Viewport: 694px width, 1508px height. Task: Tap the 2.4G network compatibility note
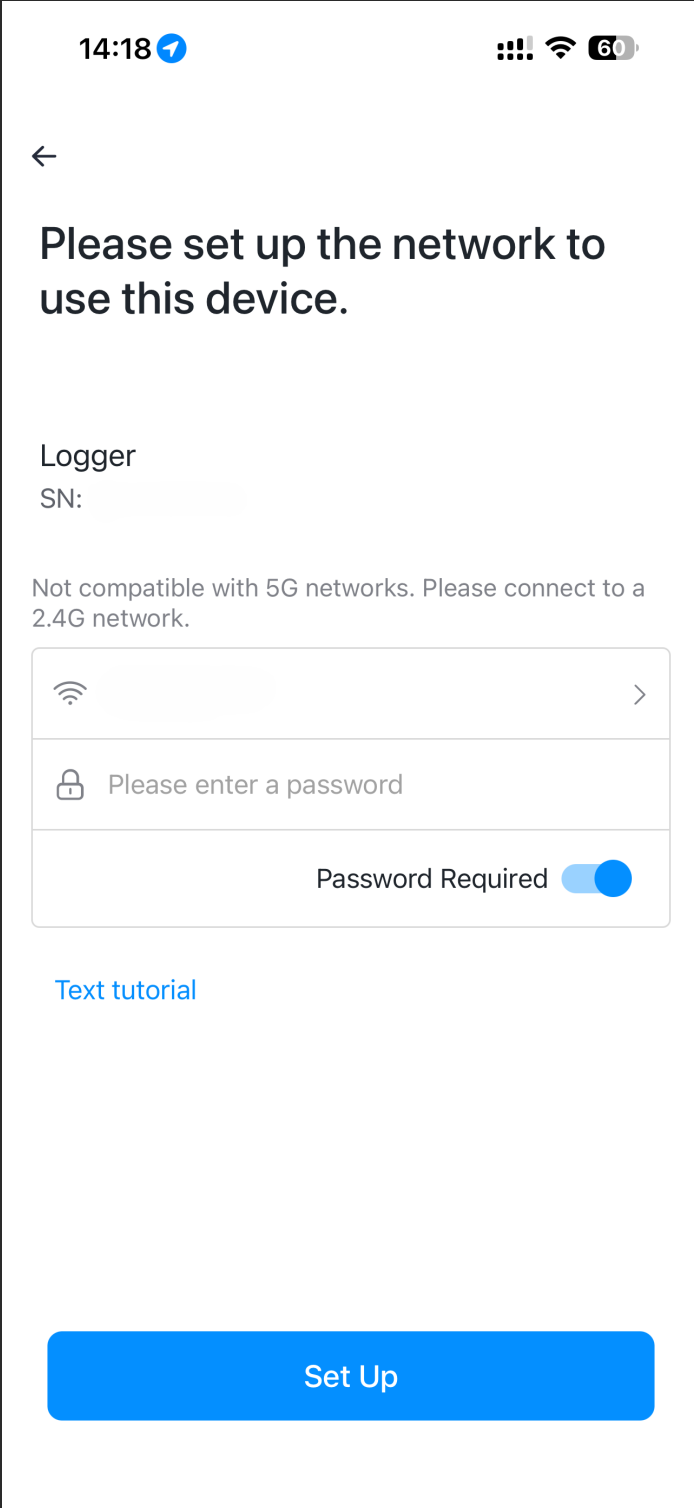(338, 603)
